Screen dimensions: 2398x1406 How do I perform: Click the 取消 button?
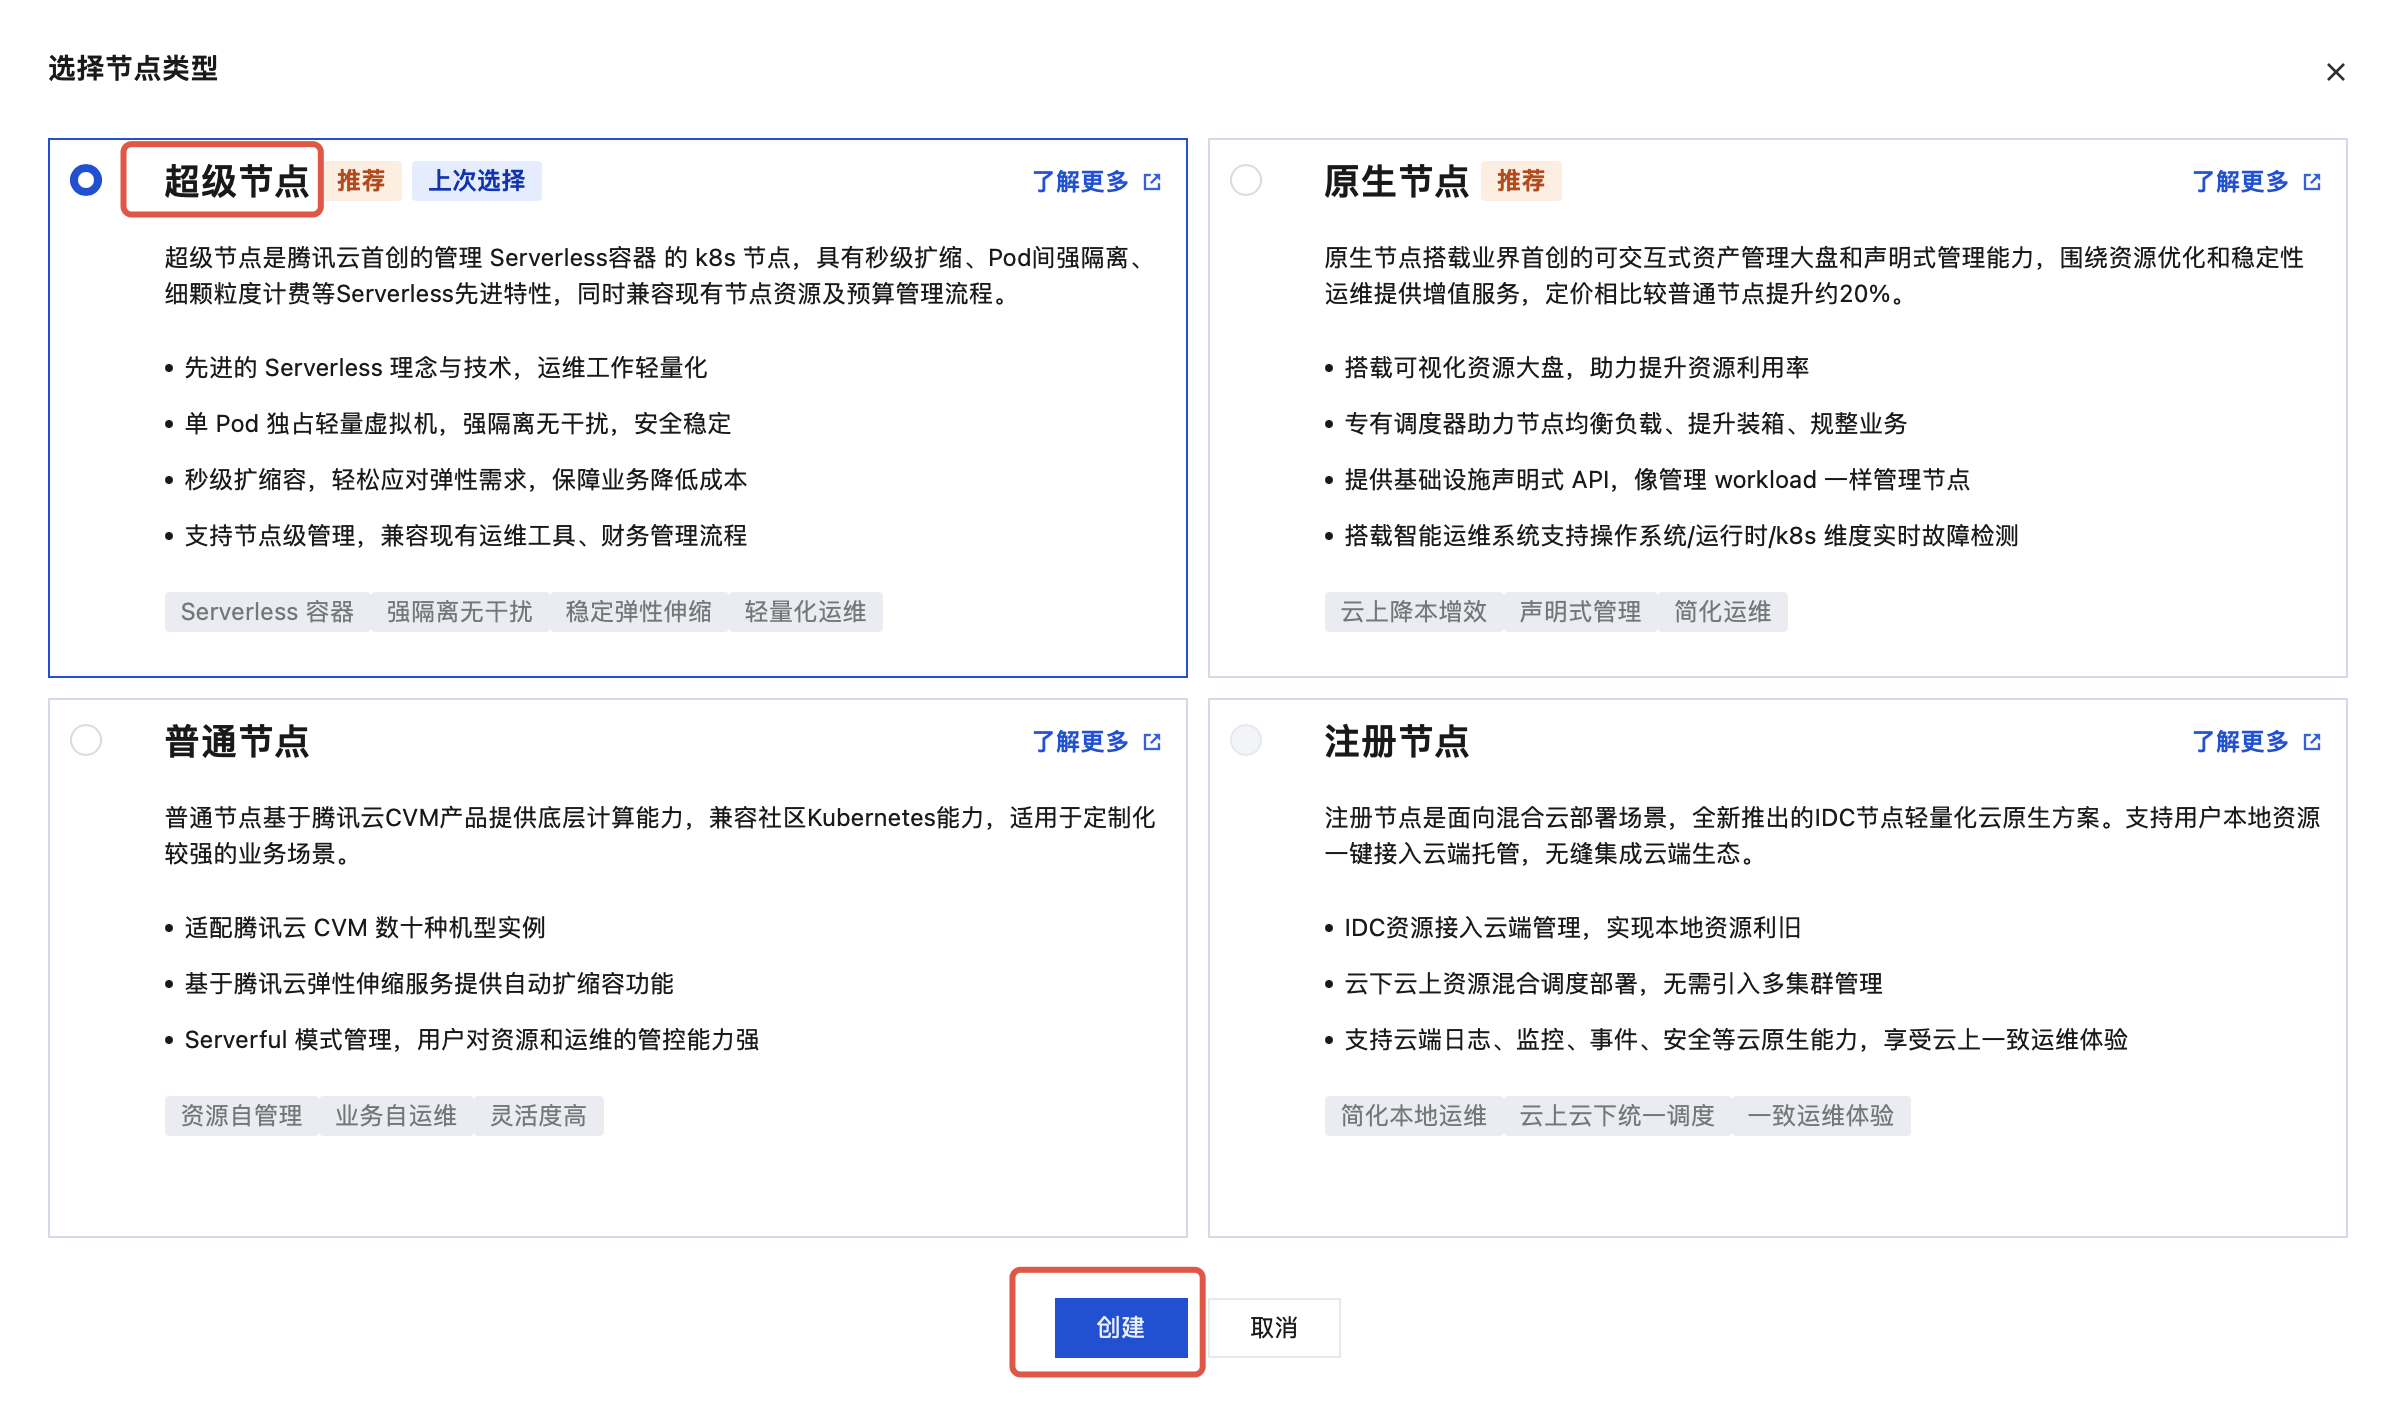1273,1327
